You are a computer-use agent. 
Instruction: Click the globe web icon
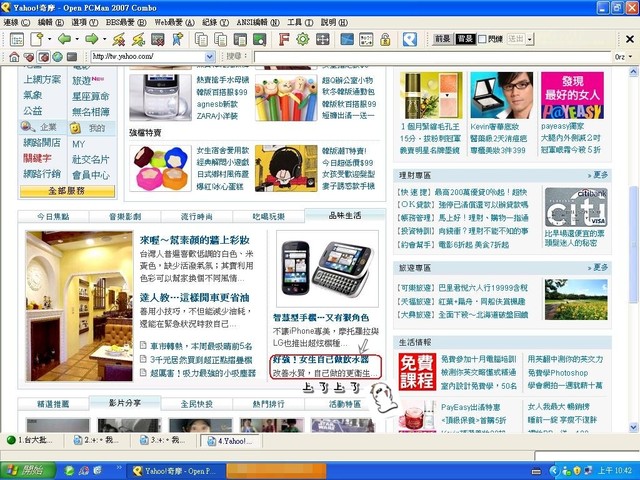[x=58, y=57]
